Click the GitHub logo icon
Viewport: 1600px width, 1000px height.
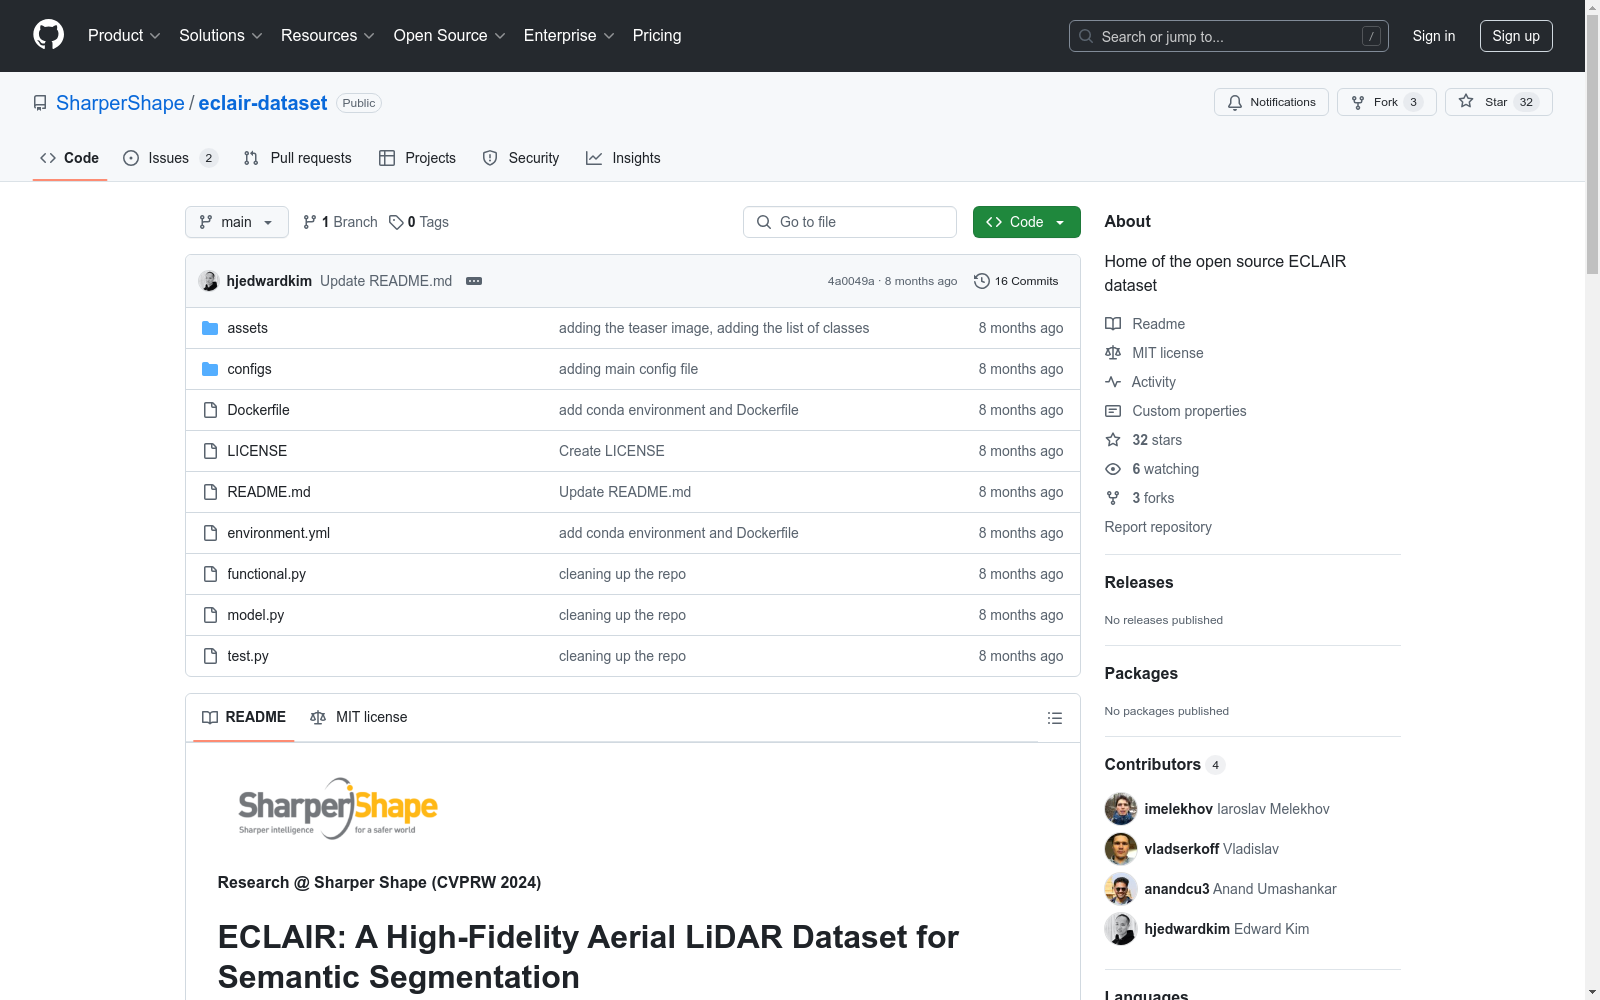pos(48,35)
